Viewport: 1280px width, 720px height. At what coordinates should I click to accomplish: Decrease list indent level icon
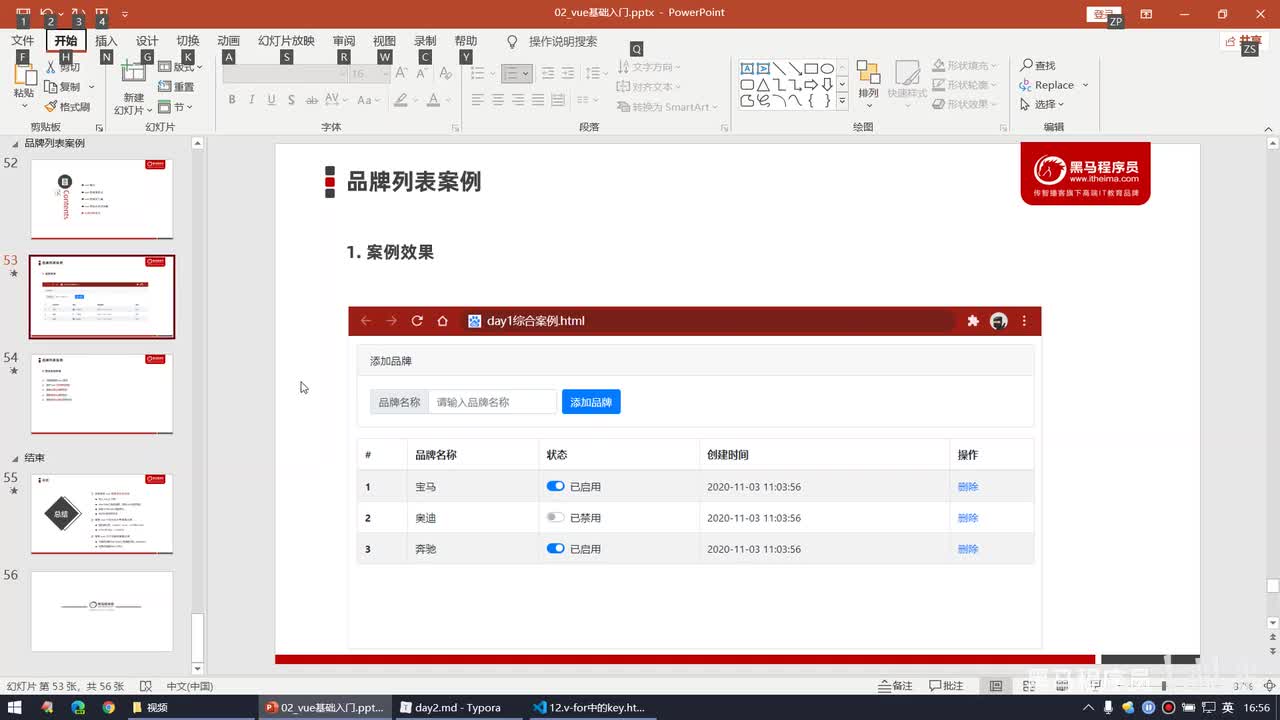tap(548, 74)
